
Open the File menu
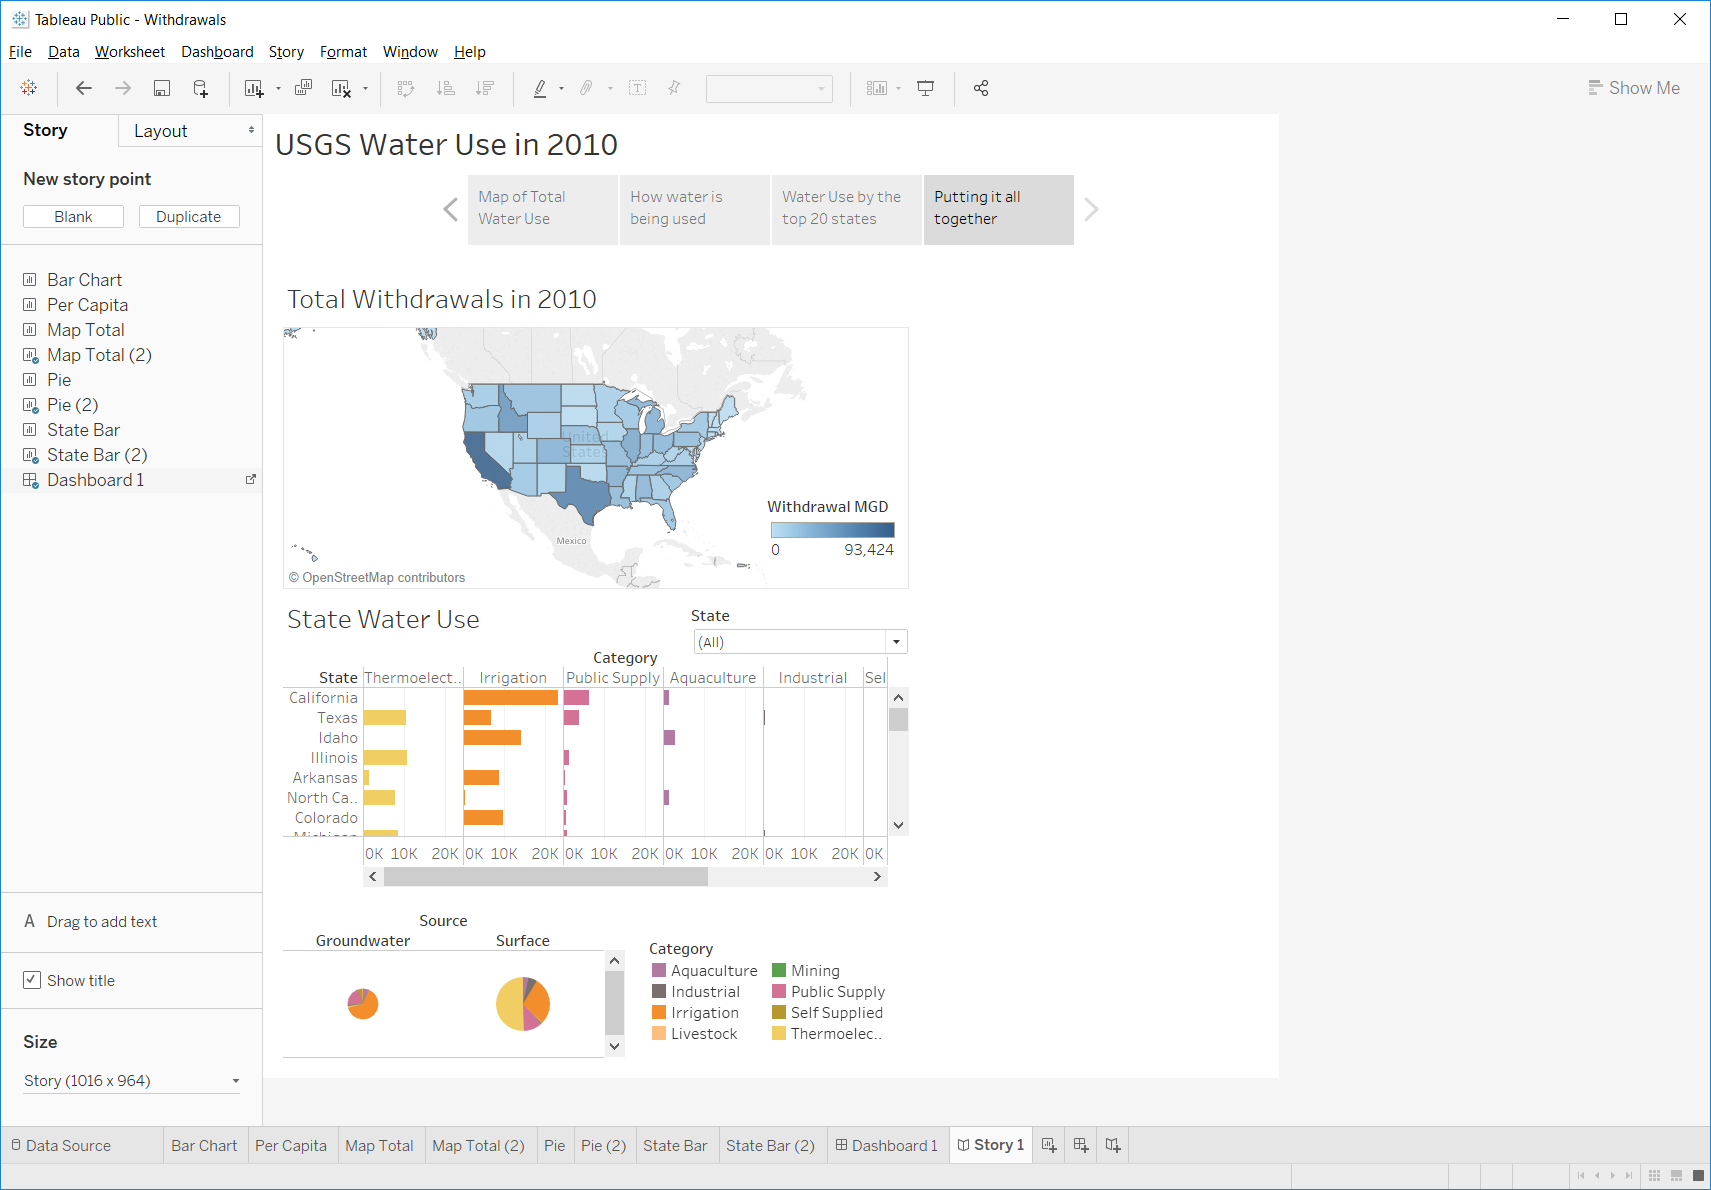[20, 52]
